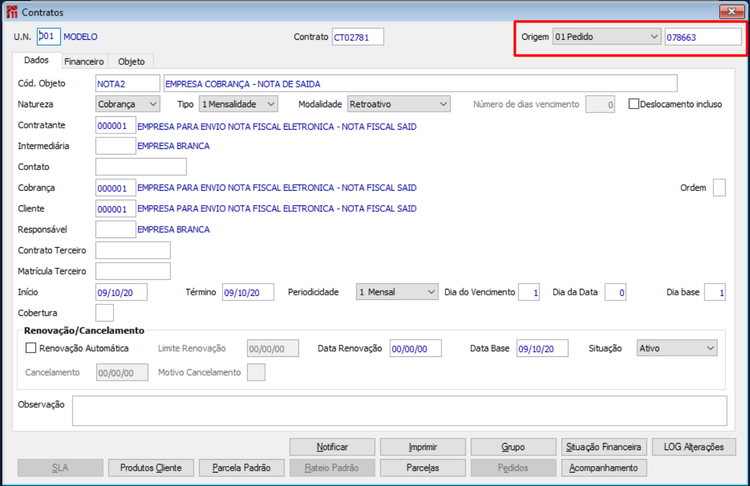Screen dimensions: 750x486
Task: Open the Tipo Mensalidade dropdown
Action: pyautogui.click(x=238, y=104)
